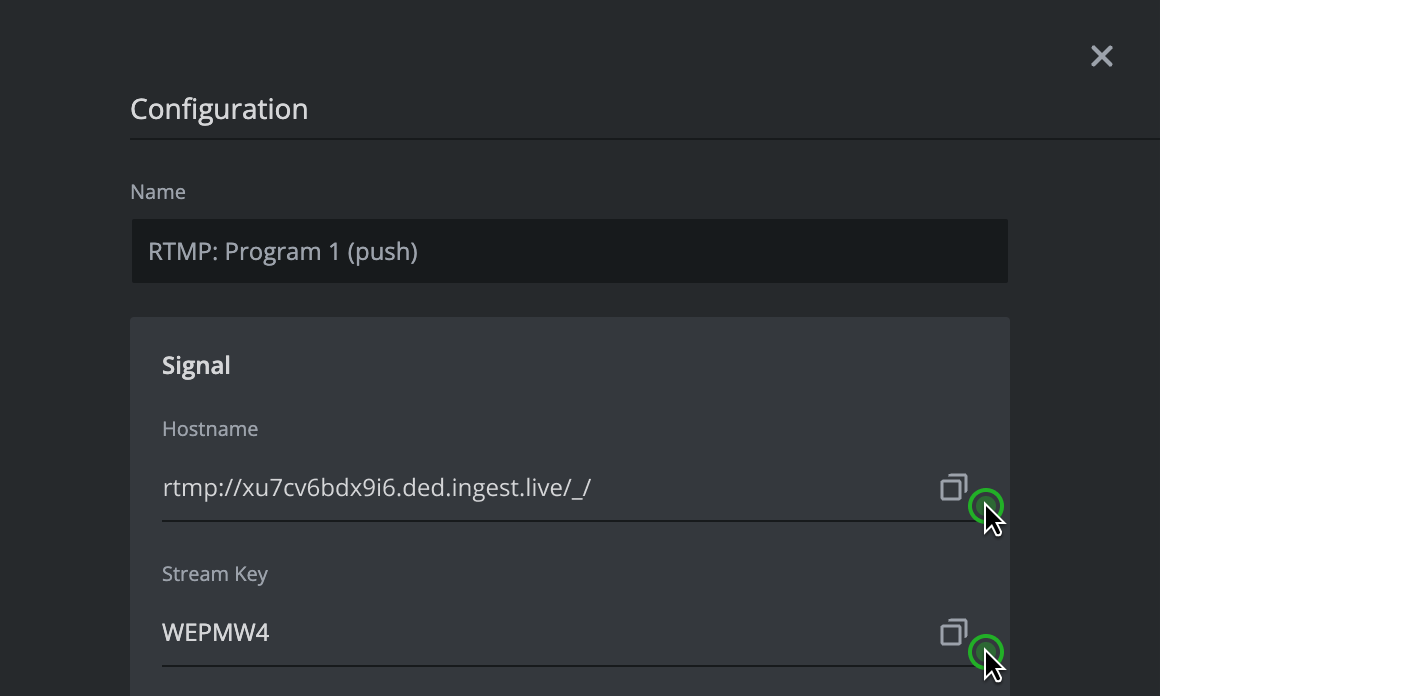Click the Signal section heading

pyautogui.click(x=196, y=364)
